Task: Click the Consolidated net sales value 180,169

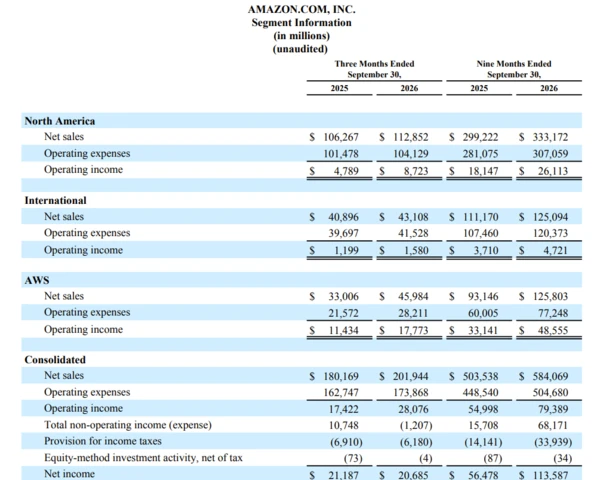Action: 341,376
